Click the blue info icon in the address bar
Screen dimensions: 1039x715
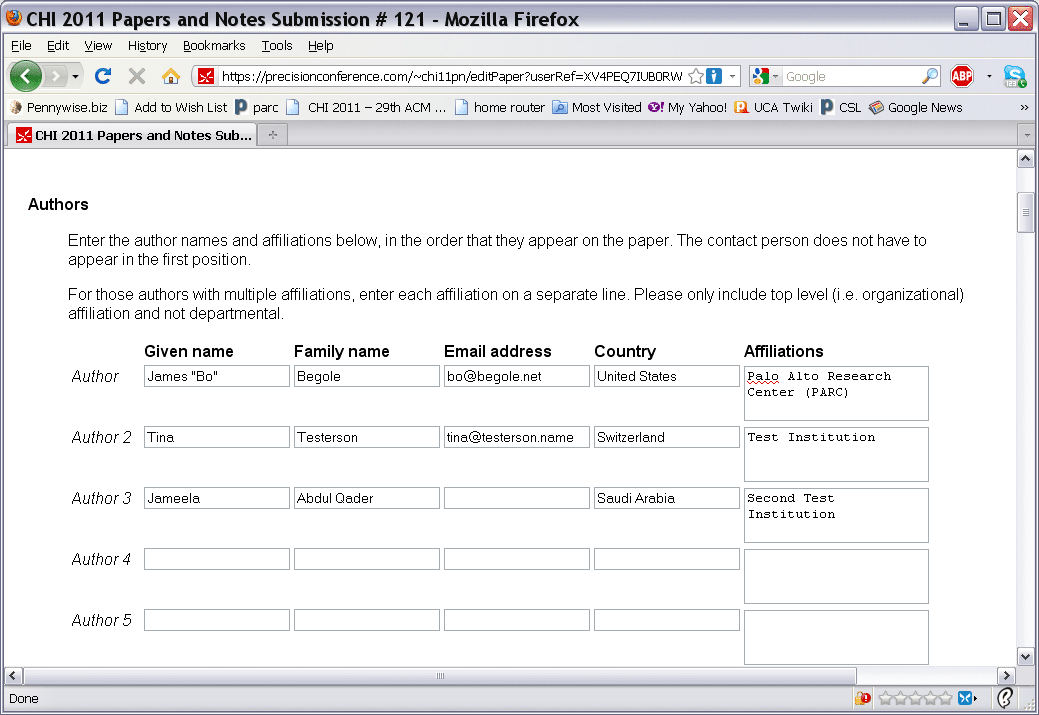[x=714, y=76]
